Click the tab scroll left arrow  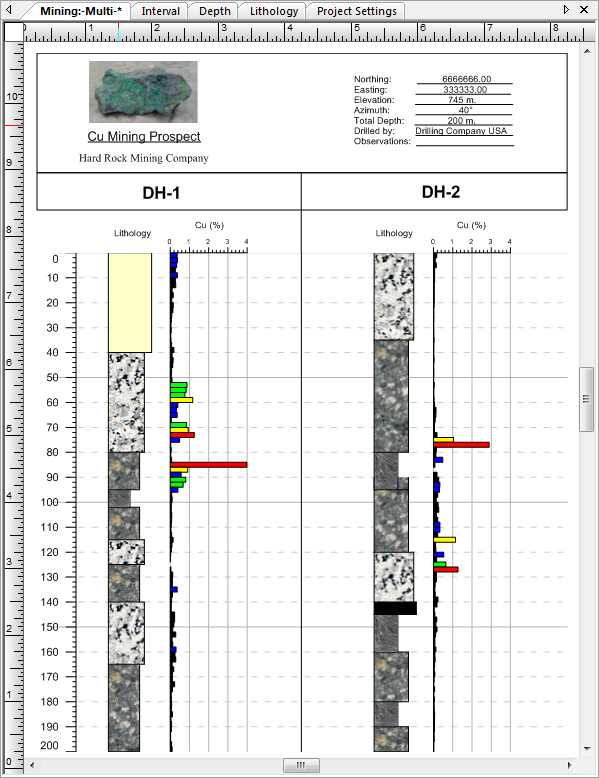point(8,9)
